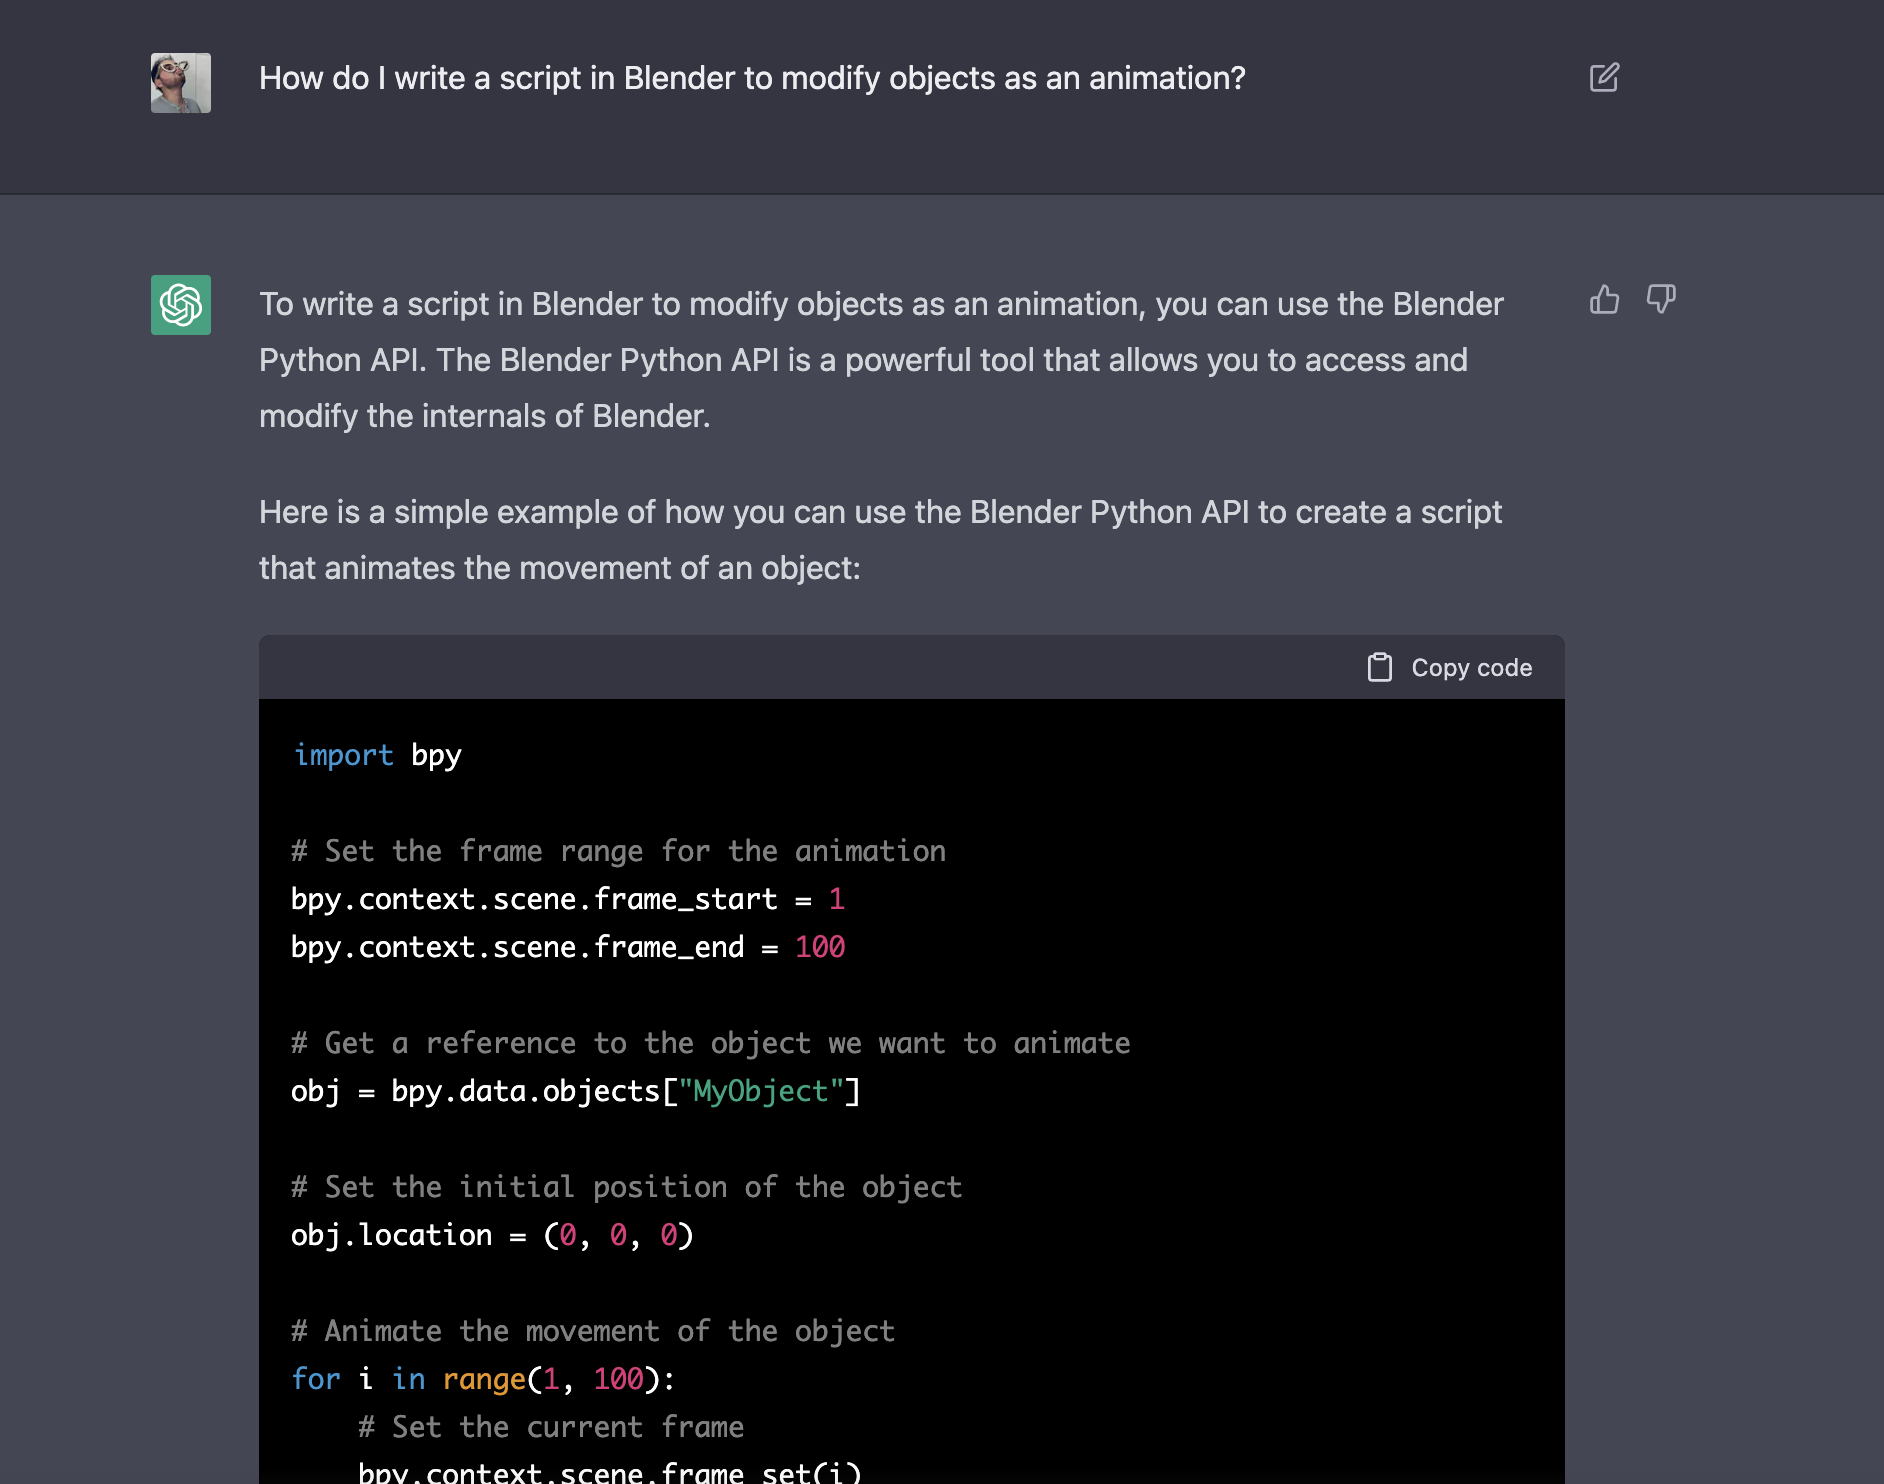Image resolution: width=1884 pixels, height=1484 pixels.
Task: Click the 'import bpy' code line
Action: point(377,755)
